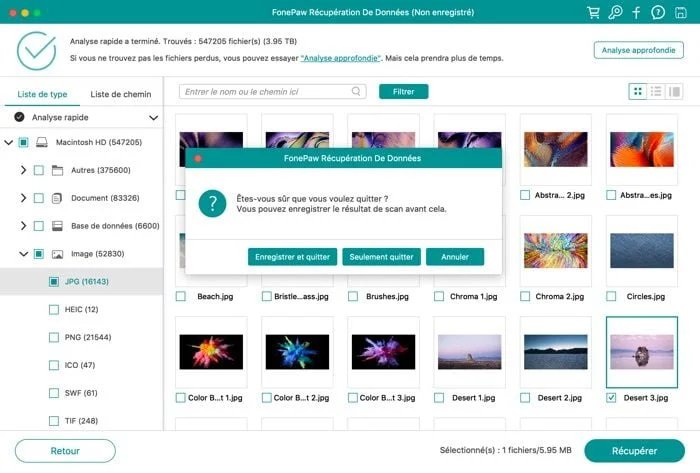Click the key registration icon

point(615,12)
